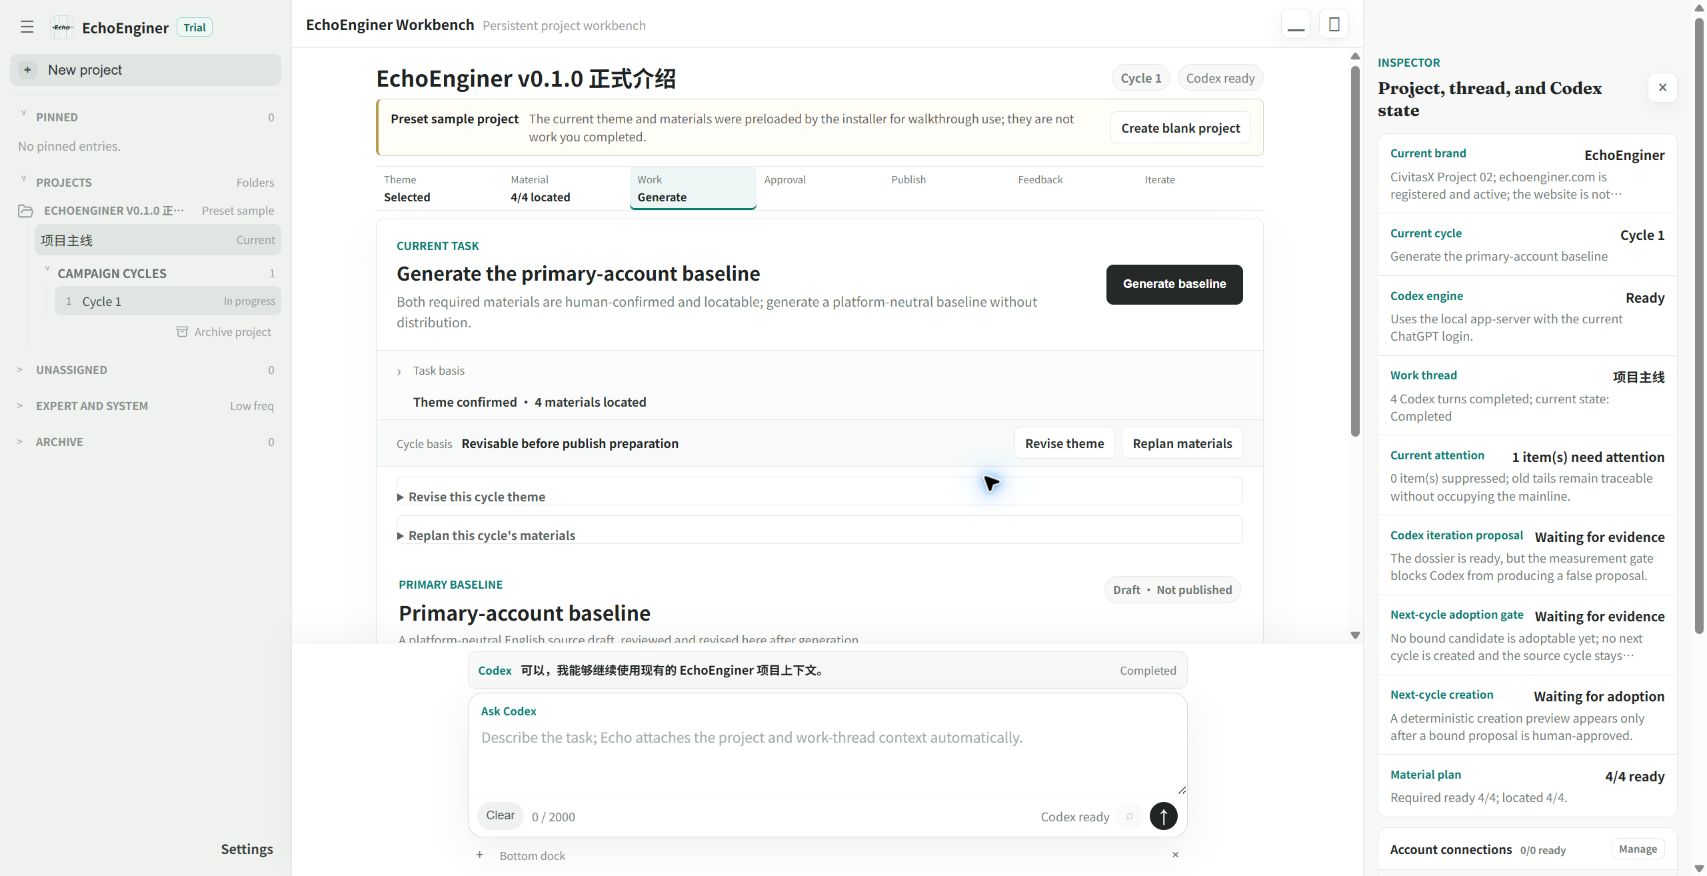The image size is (1707, 876).
Task: Select the 项目主线 thread row
Action: 158,240
